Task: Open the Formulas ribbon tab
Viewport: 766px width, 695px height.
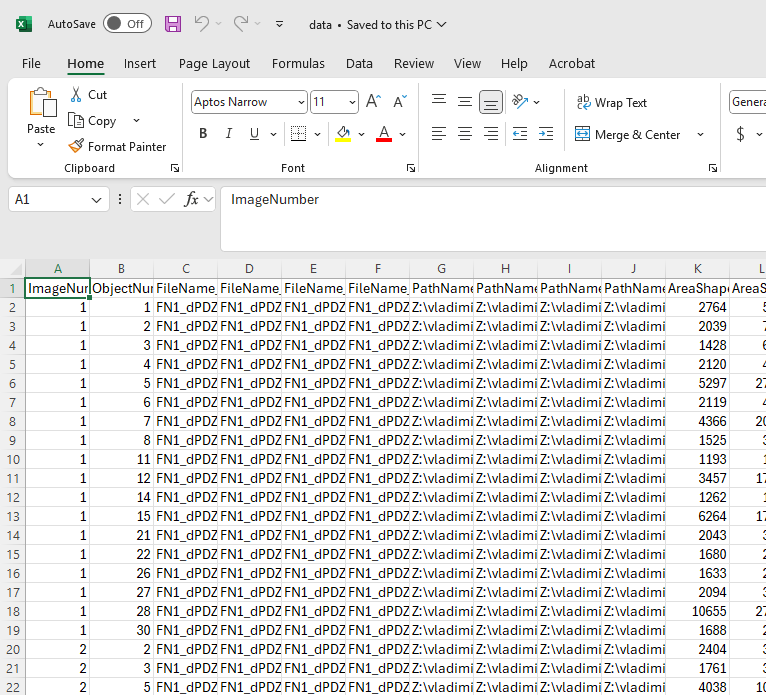Action: click(298, 63)
